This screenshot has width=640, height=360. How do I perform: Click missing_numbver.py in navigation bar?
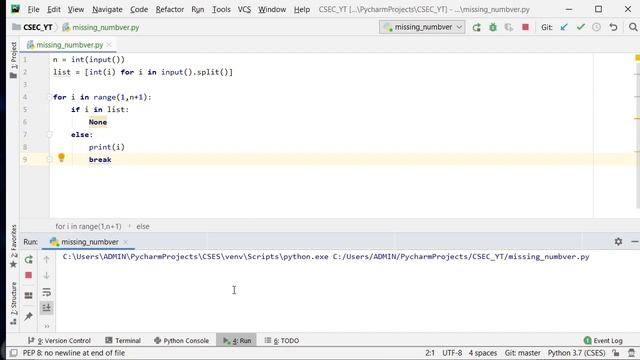tap(101, 27)
